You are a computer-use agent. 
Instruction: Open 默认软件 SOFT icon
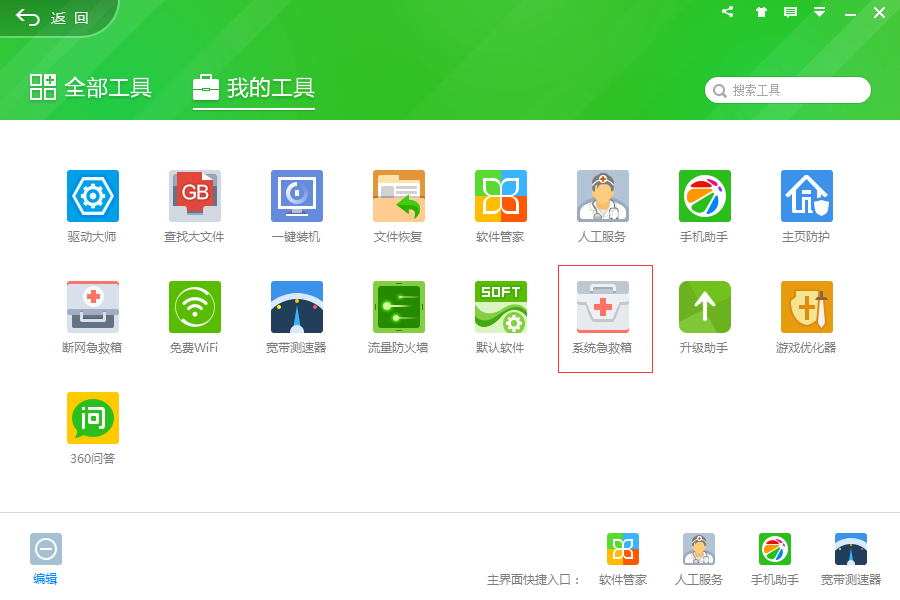501,307
